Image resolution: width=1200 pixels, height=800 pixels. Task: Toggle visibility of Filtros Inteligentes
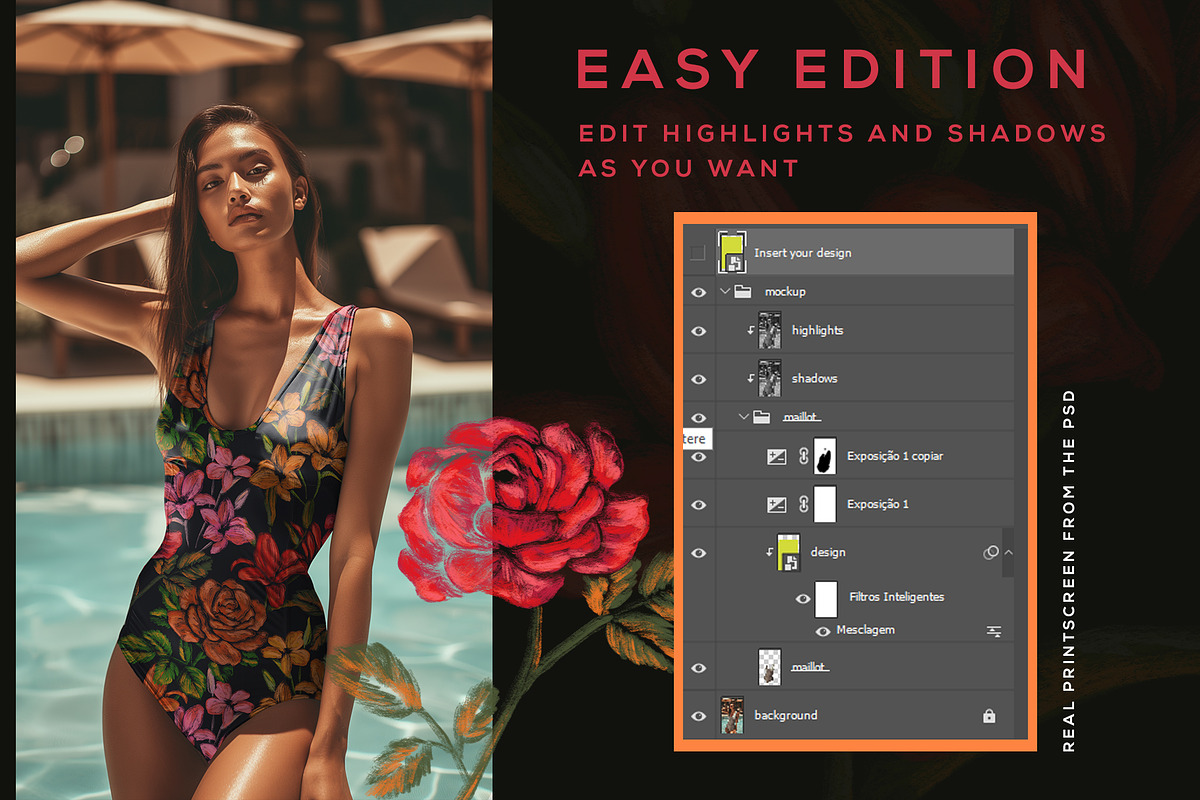point(802,598)
